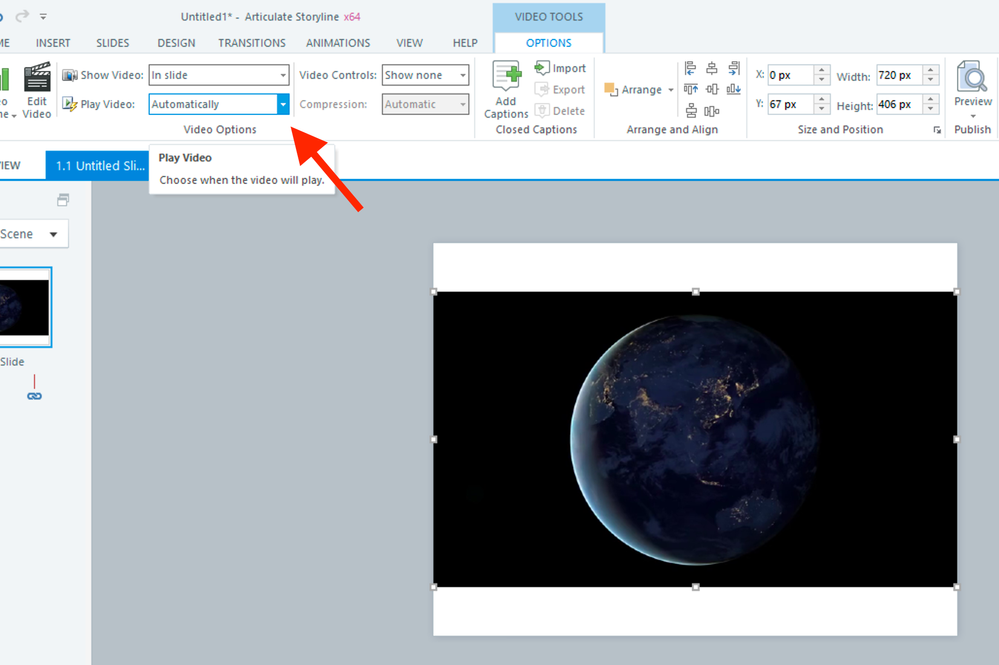
Task: Select the 1.1 Untitled Slide tab
Action: (x=100, y=166)
